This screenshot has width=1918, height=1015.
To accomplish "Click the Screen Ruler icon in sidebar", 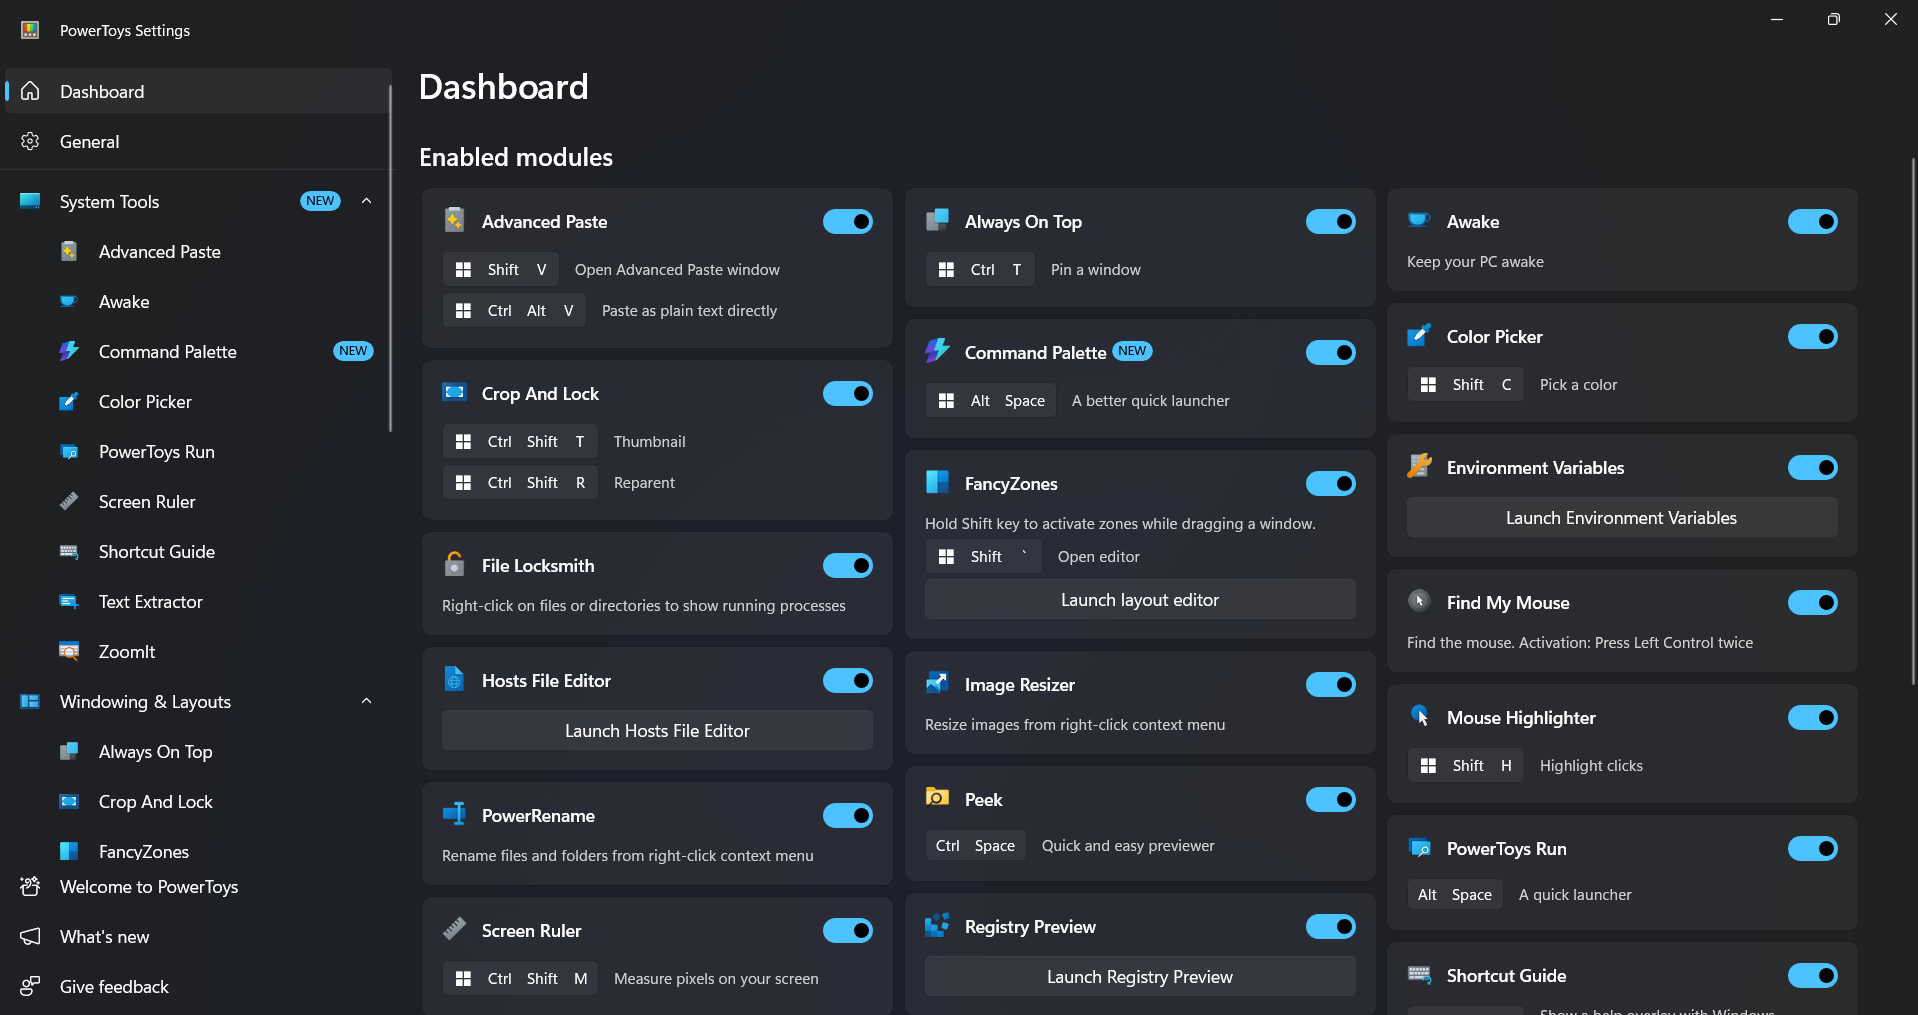I will [69, 502].
